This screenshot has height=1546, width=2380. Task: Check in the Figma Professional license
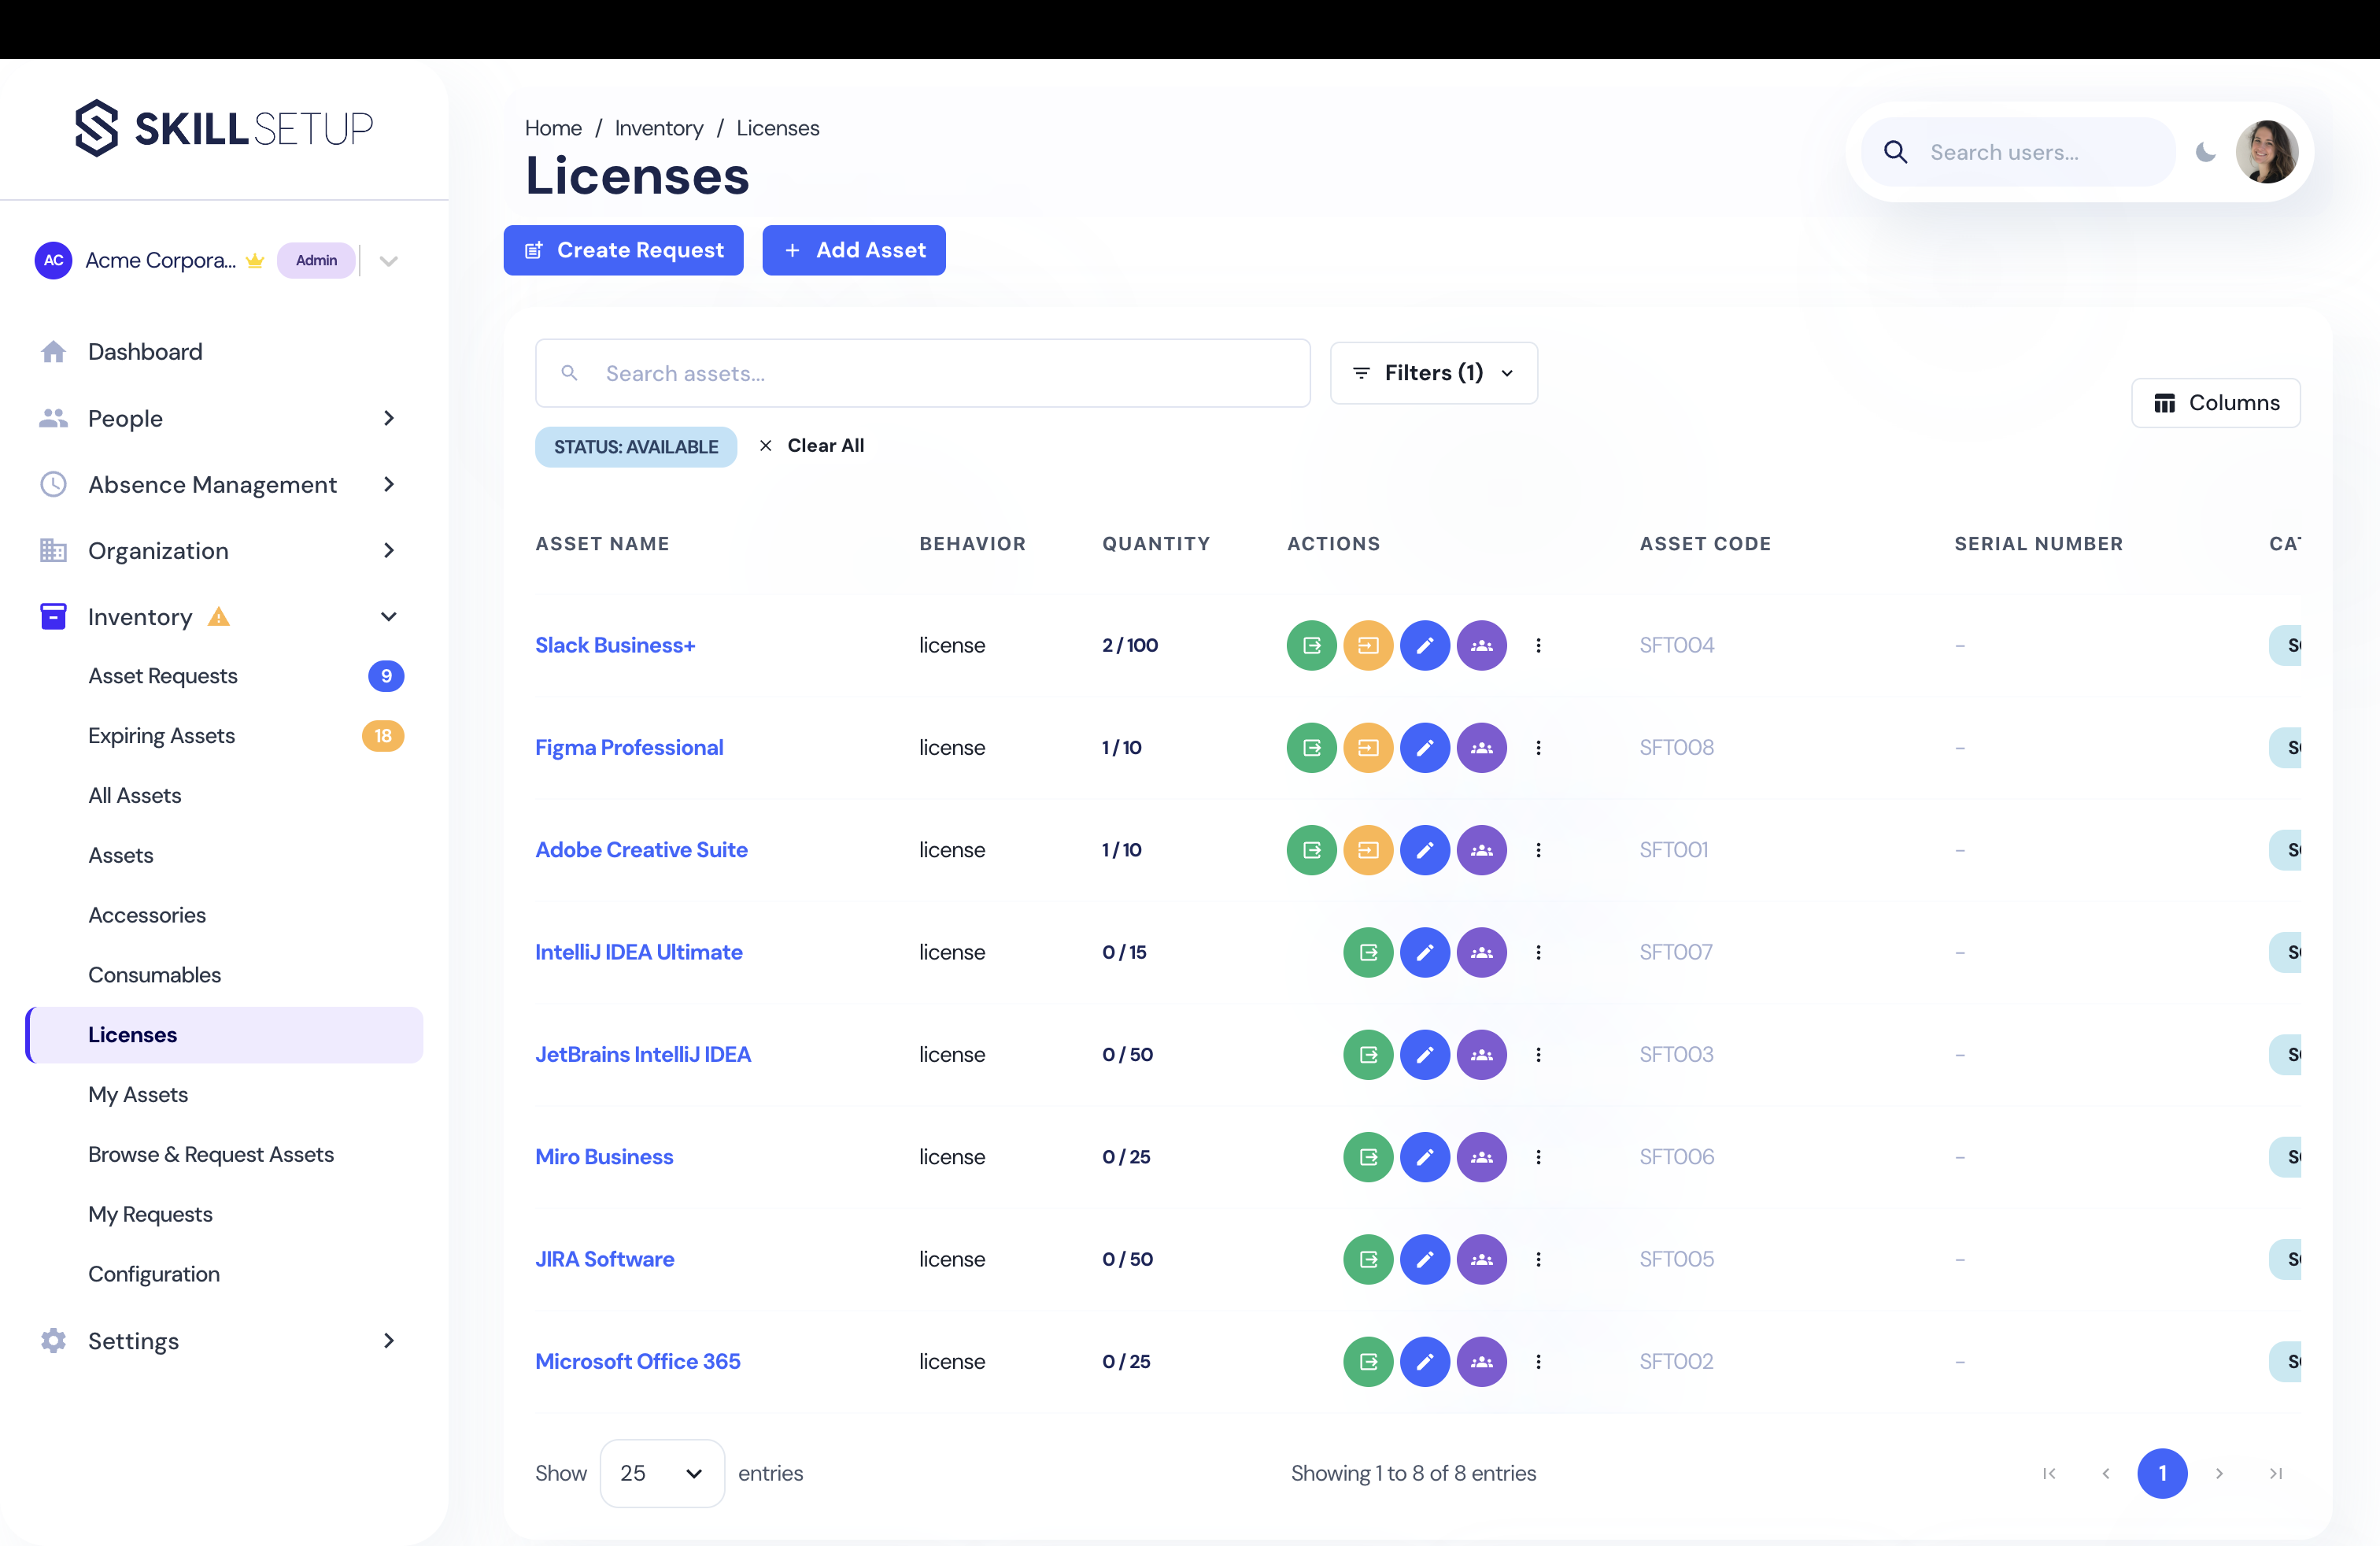coord(1369,747)
